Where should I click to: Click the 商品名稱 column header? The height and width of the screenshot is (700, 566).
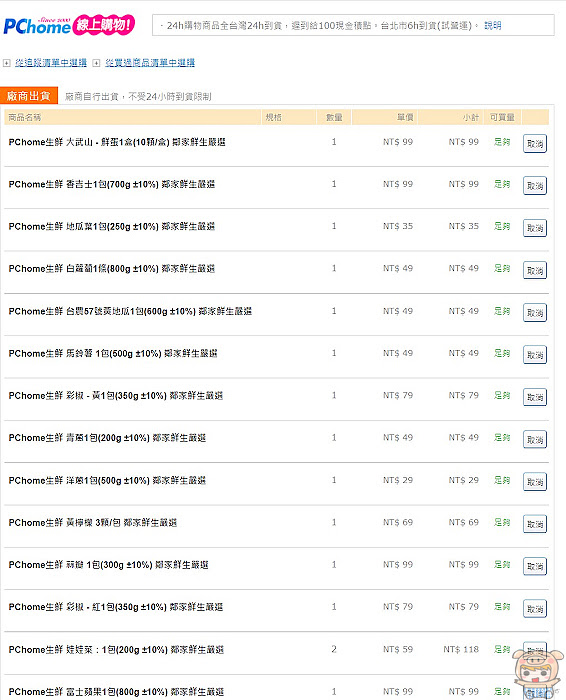pos(25,117)
